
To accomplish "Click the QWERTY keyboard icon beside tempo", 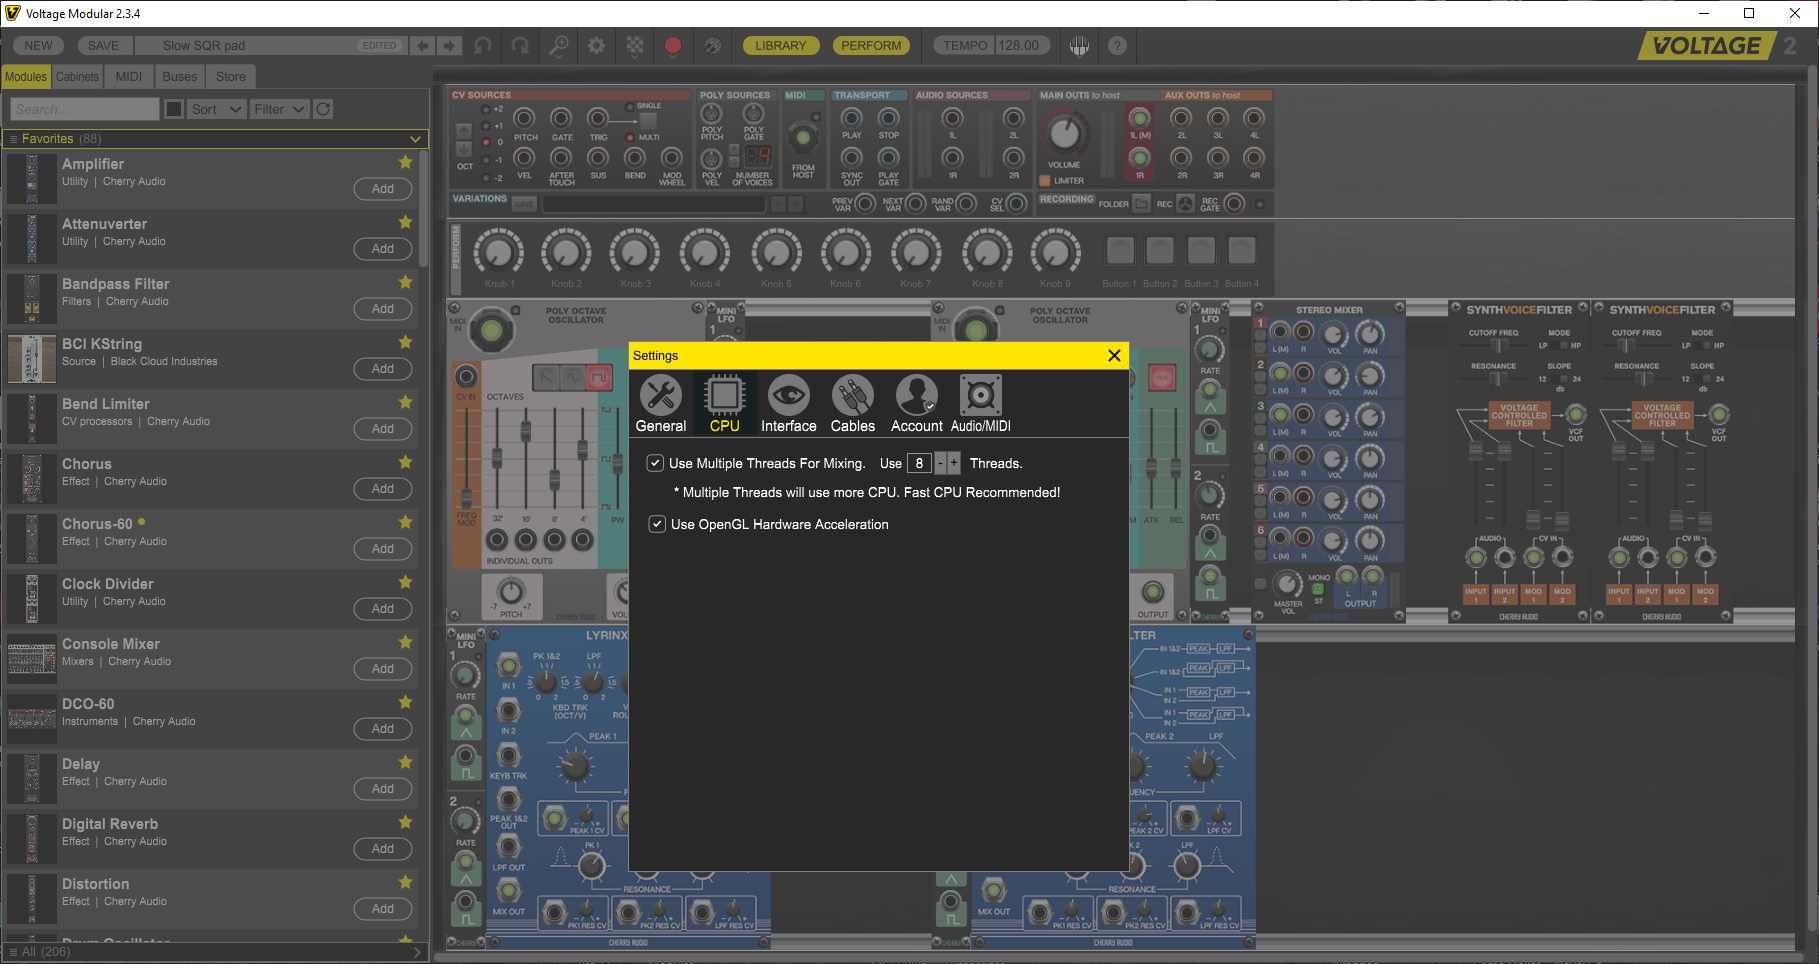I will click(1079, 46).
